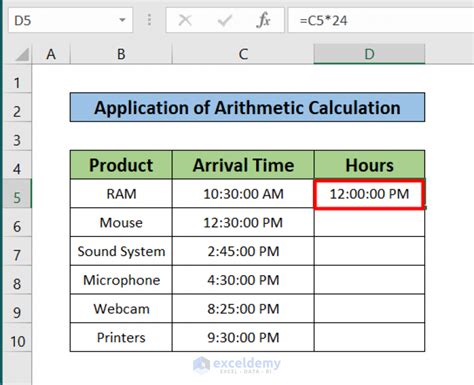
Task: Select the 4:30:00 PM cell
Action: [x=243, y=280]
